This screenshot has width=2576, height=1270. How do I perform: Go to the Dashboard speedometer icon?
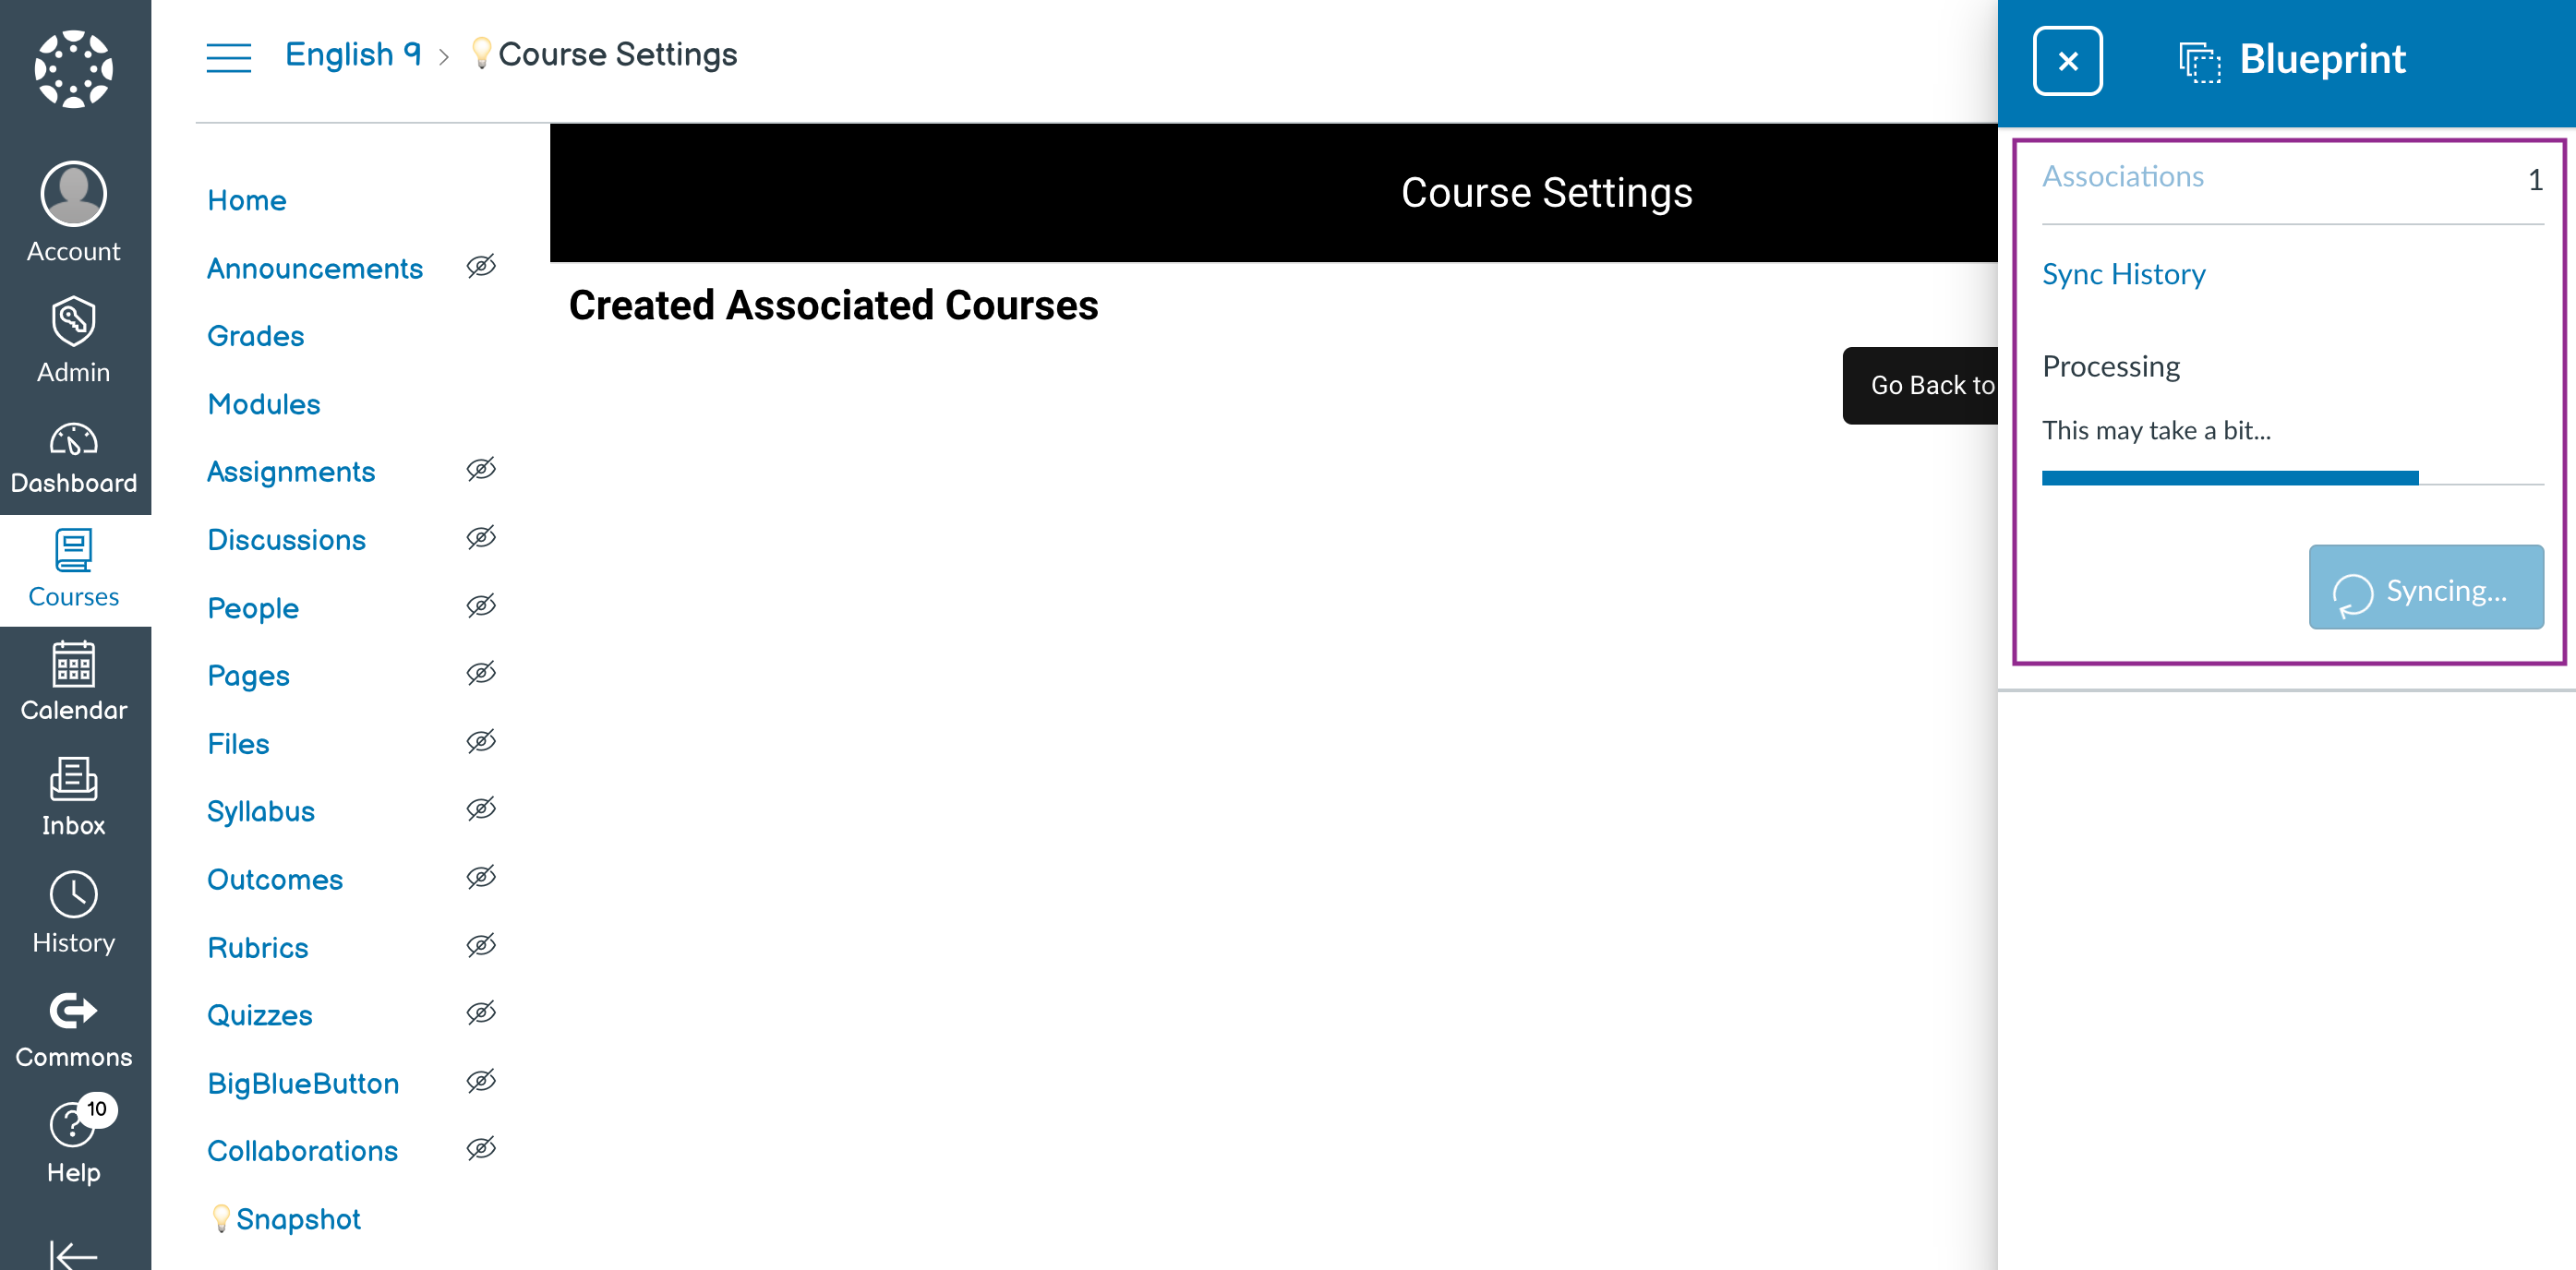[x=73, y=440]
